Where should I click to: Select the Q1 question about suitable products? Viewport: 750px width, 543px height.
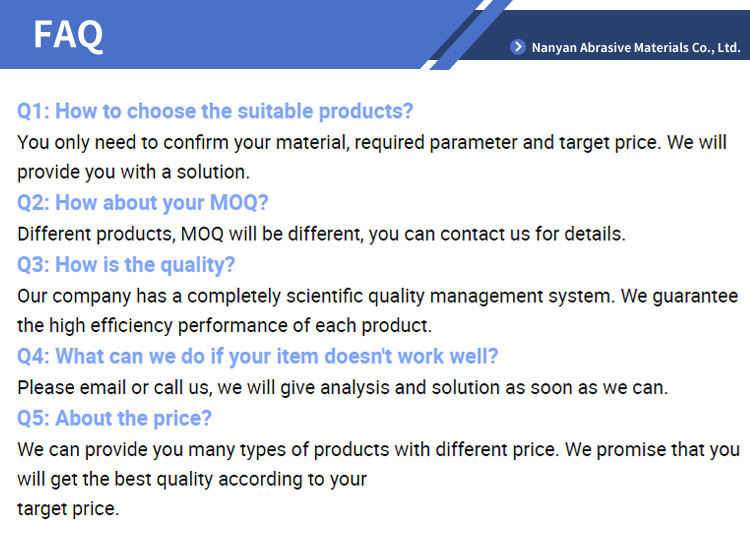[x=215, y=111]
